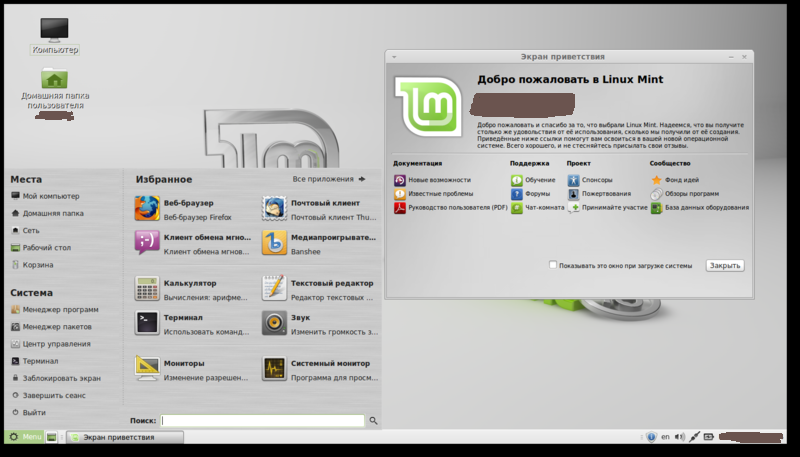Click the Закрыть button
Image resolution: width=800 pixels, height=457 pixels.
coord(724,265)
